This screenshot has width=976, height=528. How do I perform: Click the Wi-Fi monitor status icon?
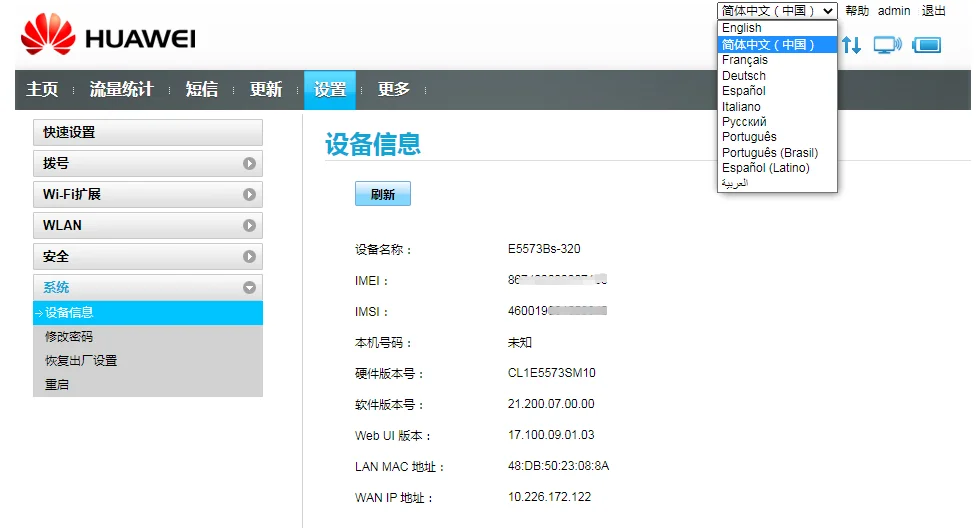887,45
